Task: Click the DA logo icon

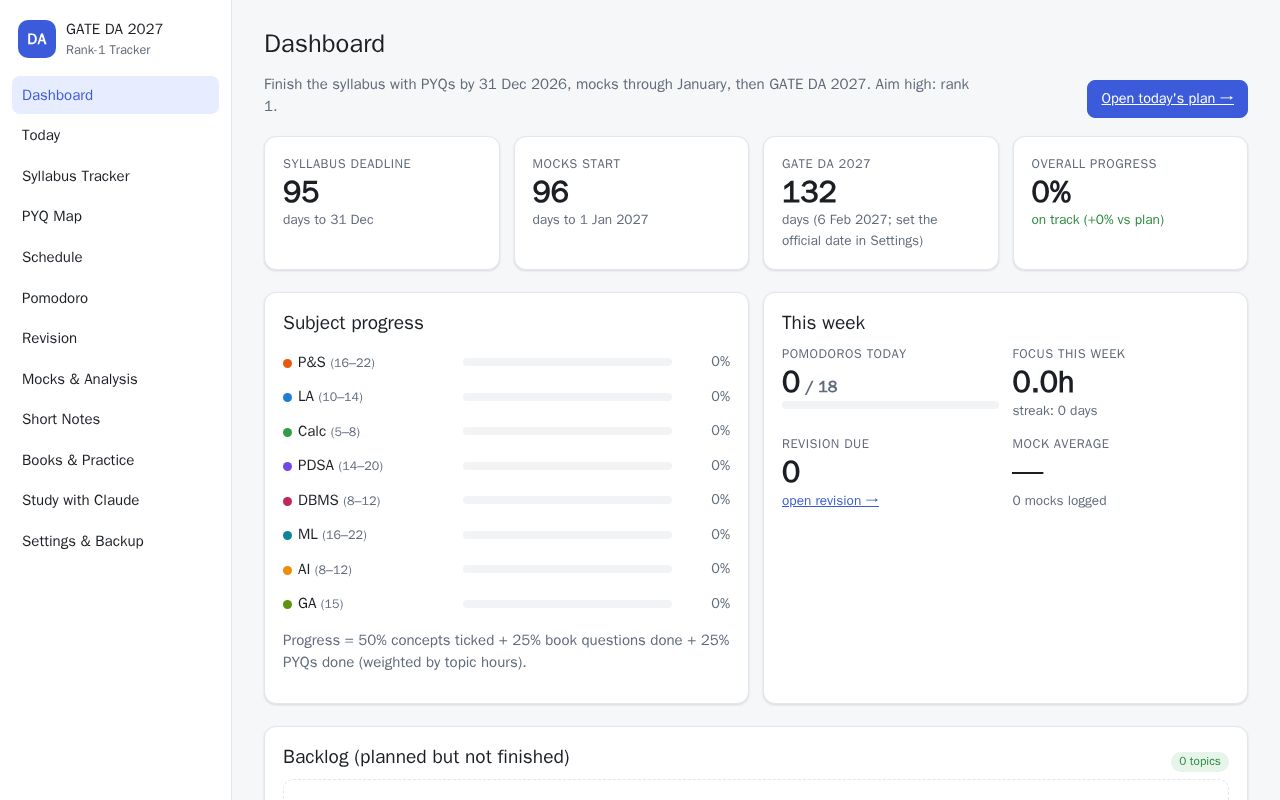Action: (x=37, y=39)
